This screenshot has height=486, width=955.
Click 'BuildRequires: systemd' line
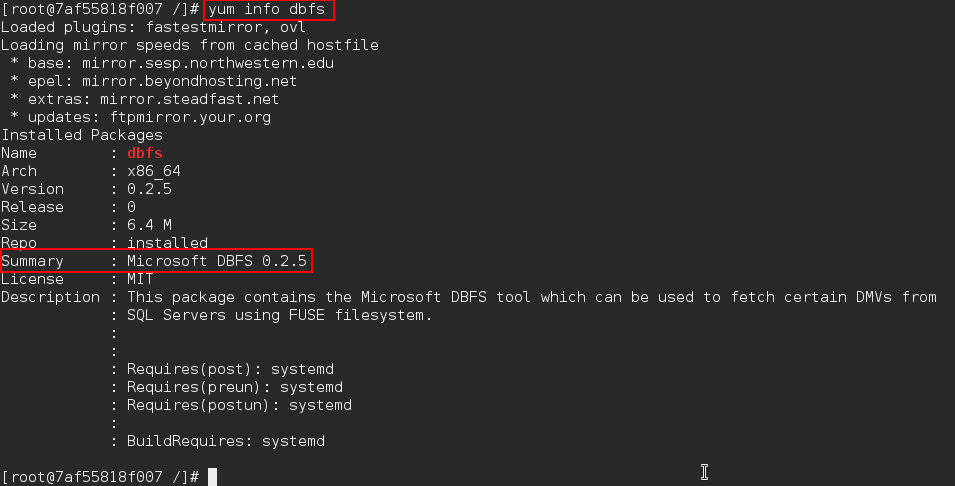pyautogui.click(x=226, y=441)
